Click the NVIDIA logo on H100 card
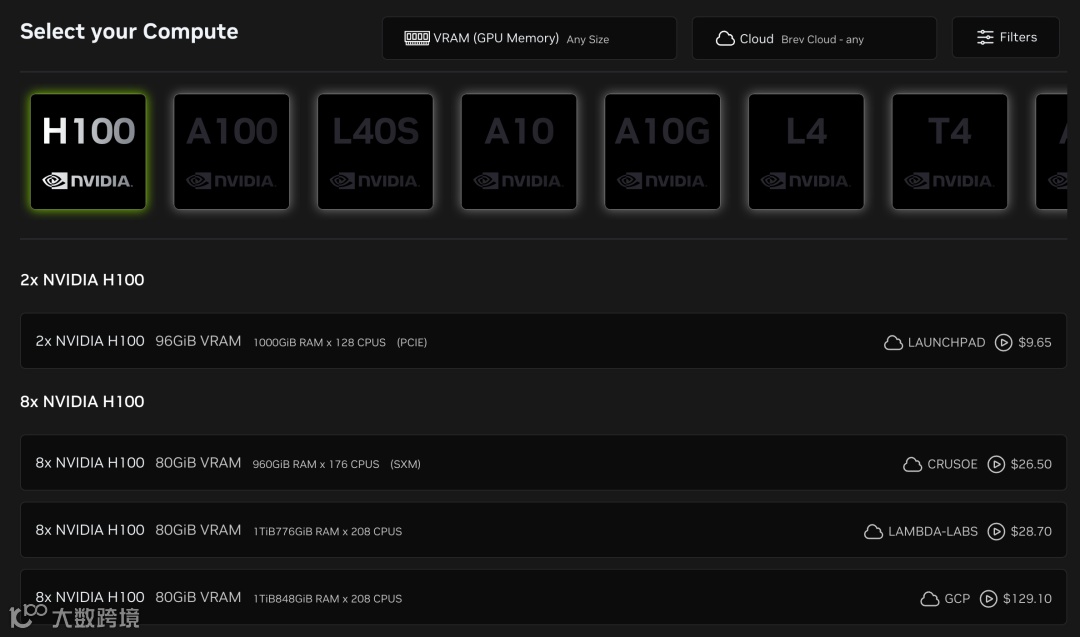The height and width of the screenshot is (637, 1080). (x=87, y=181)
